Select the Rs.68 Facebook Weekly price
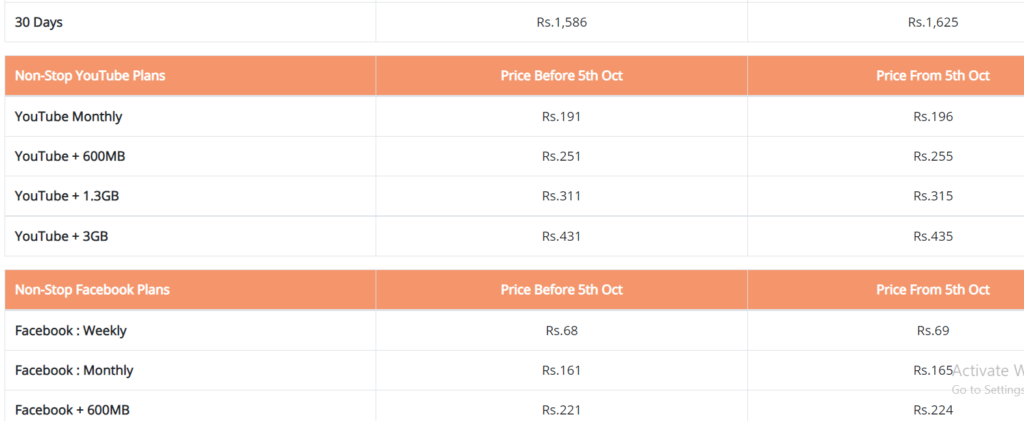1024x421 pixels. (562, 330)
